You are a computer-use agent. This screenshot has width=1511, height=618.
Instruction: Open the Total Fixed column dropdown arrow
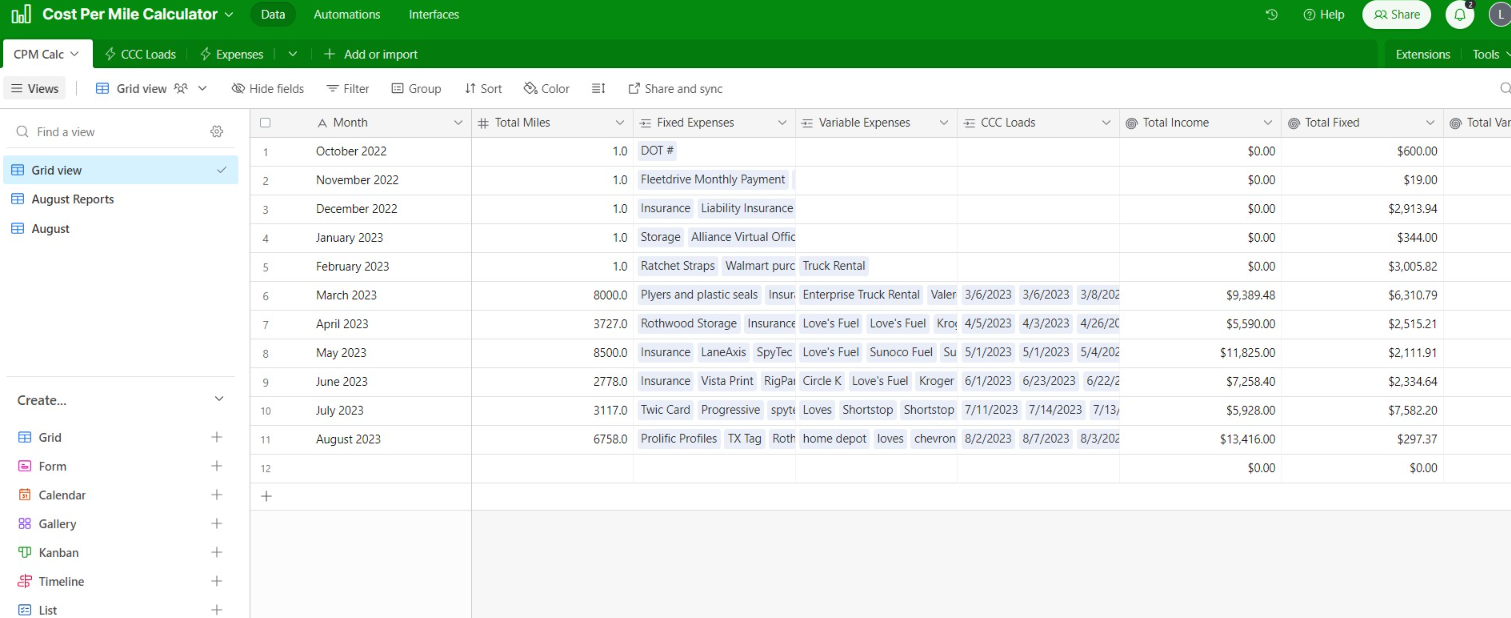tap(1430, 123)
